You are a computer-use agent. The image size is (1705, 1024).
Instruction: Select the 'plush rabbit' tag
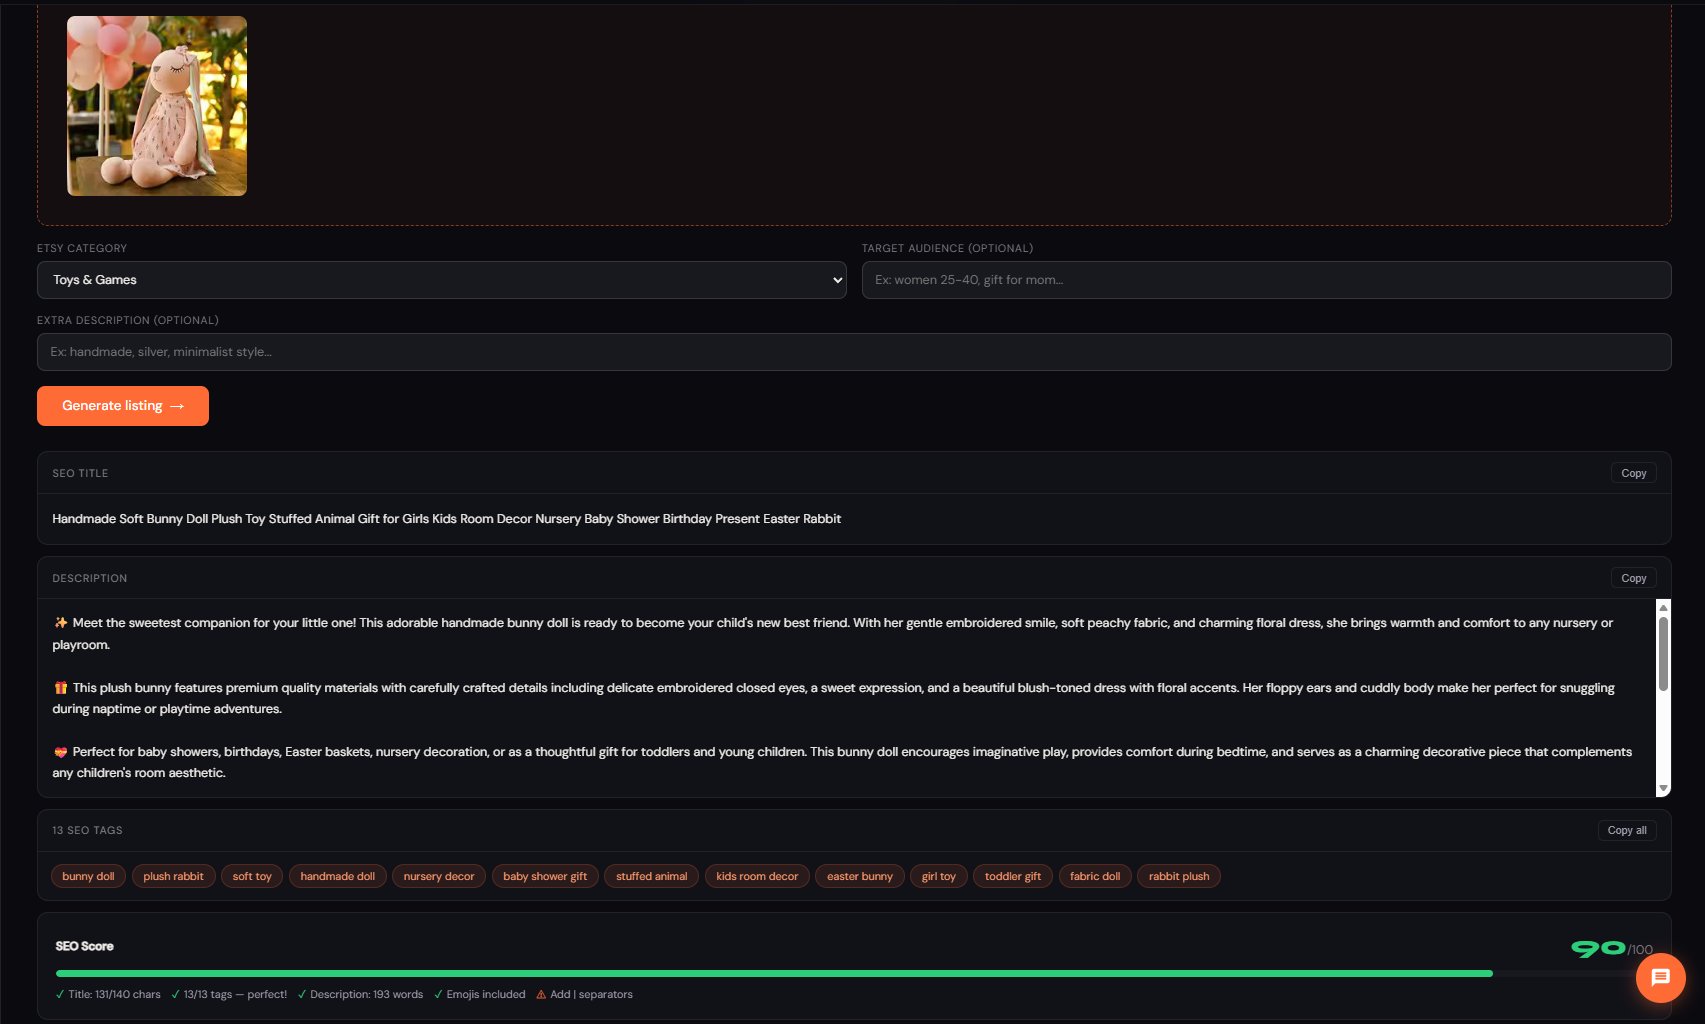click(173, 876)
